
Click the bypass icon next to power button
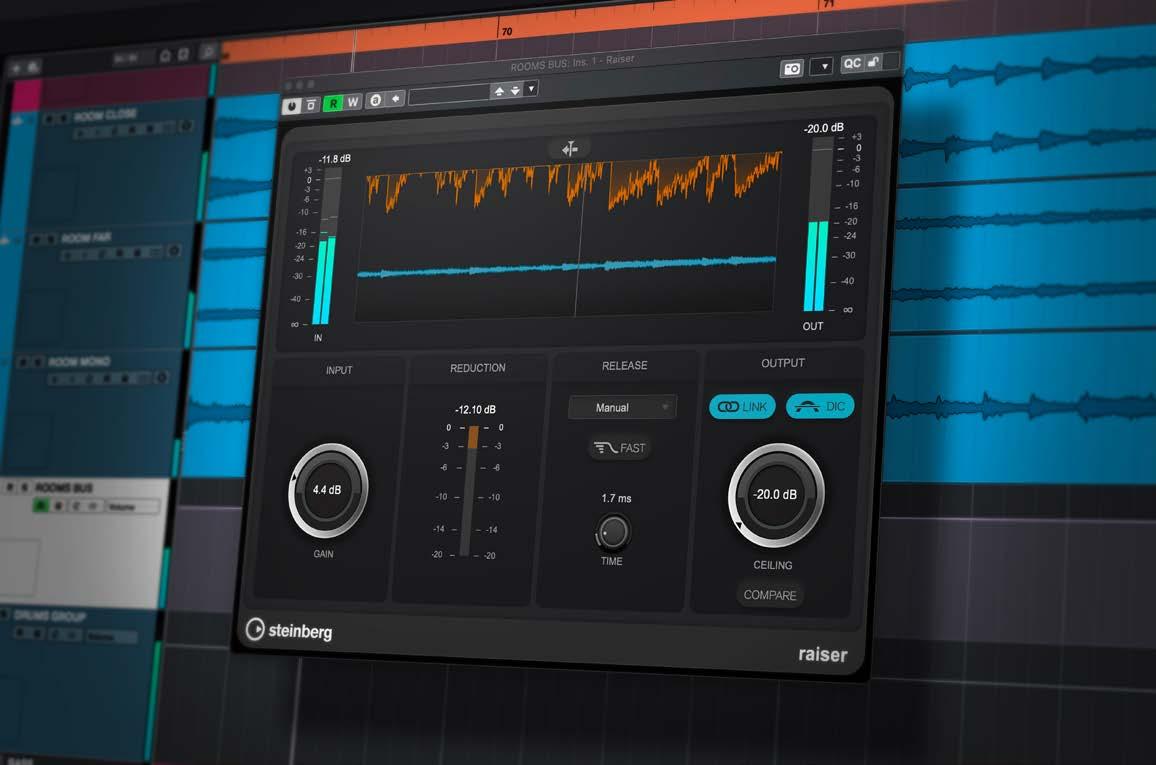[x=311, y=105]
